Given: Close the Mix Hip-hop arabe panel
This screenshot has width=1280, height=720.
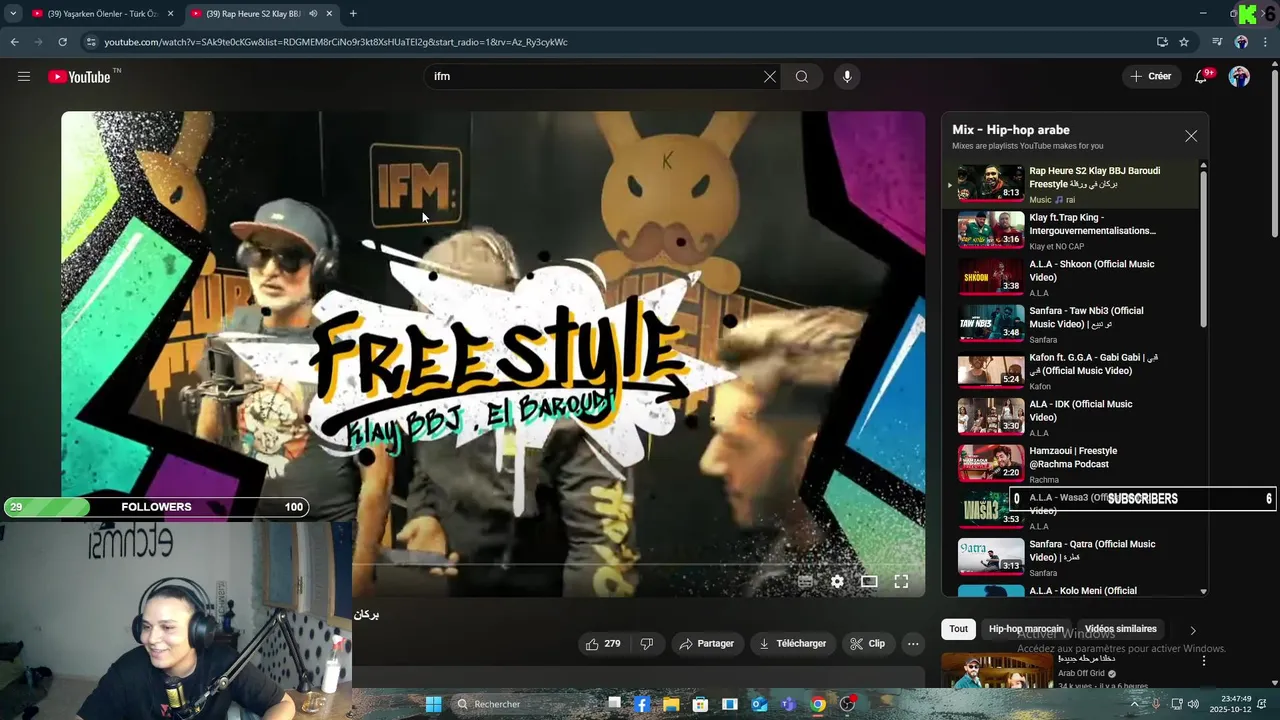Looking at the screenshot, I should click(1191, 136).
